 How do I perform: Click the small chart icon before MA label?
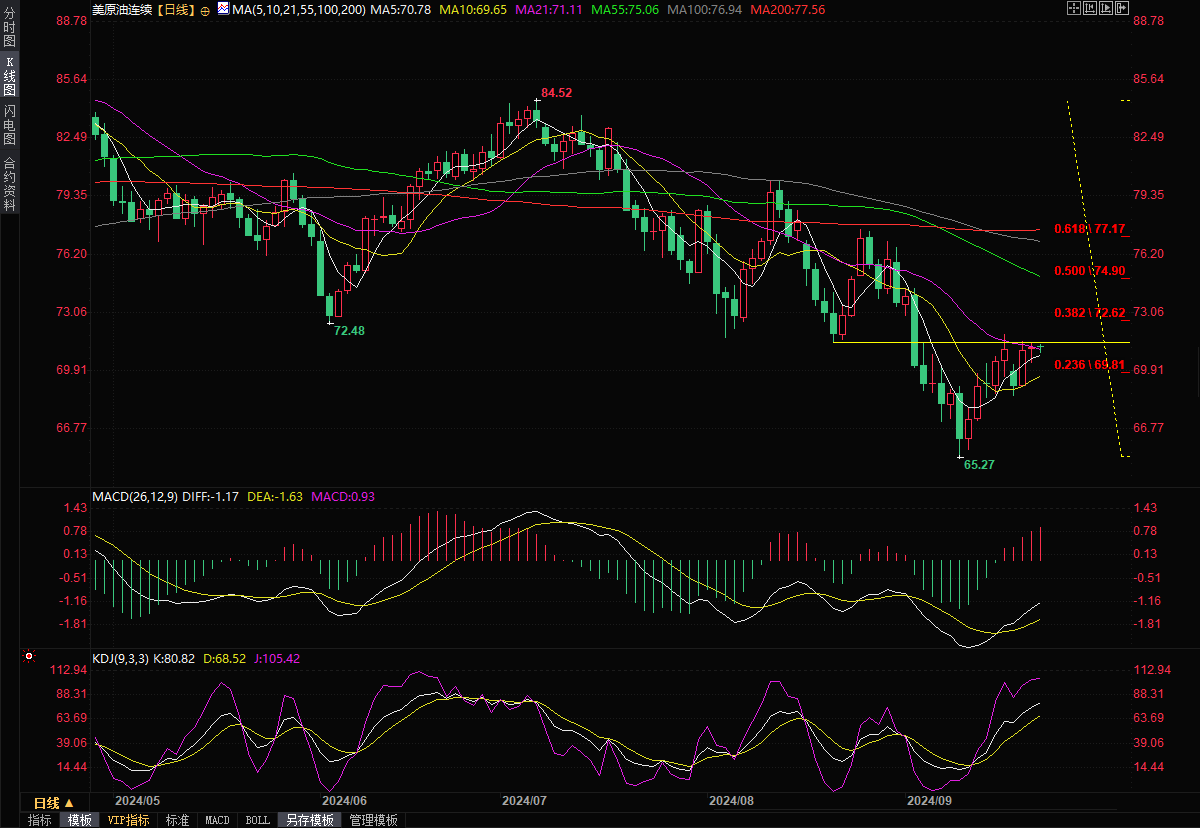click(224, 10)
